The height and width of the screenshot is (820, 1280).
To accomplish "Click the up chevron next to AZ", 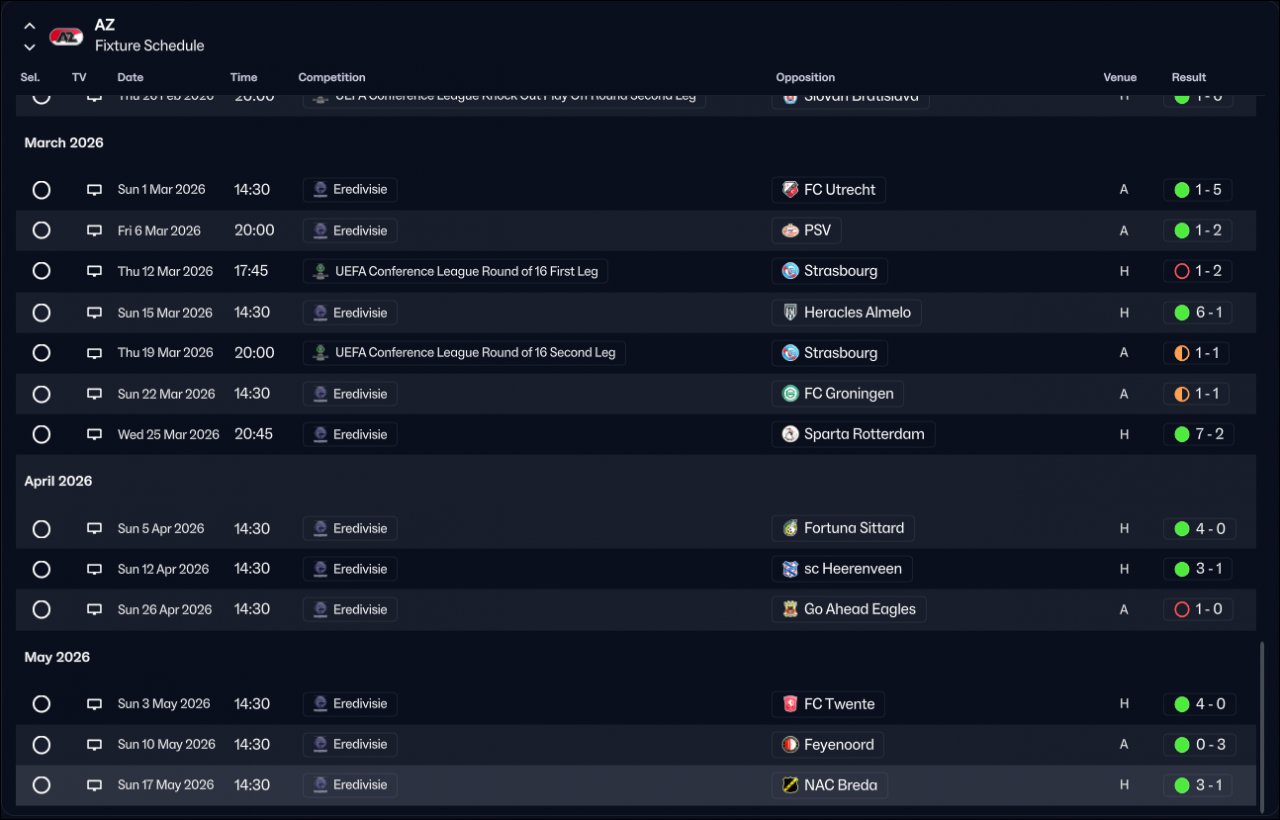I will [x=30, y=27].
